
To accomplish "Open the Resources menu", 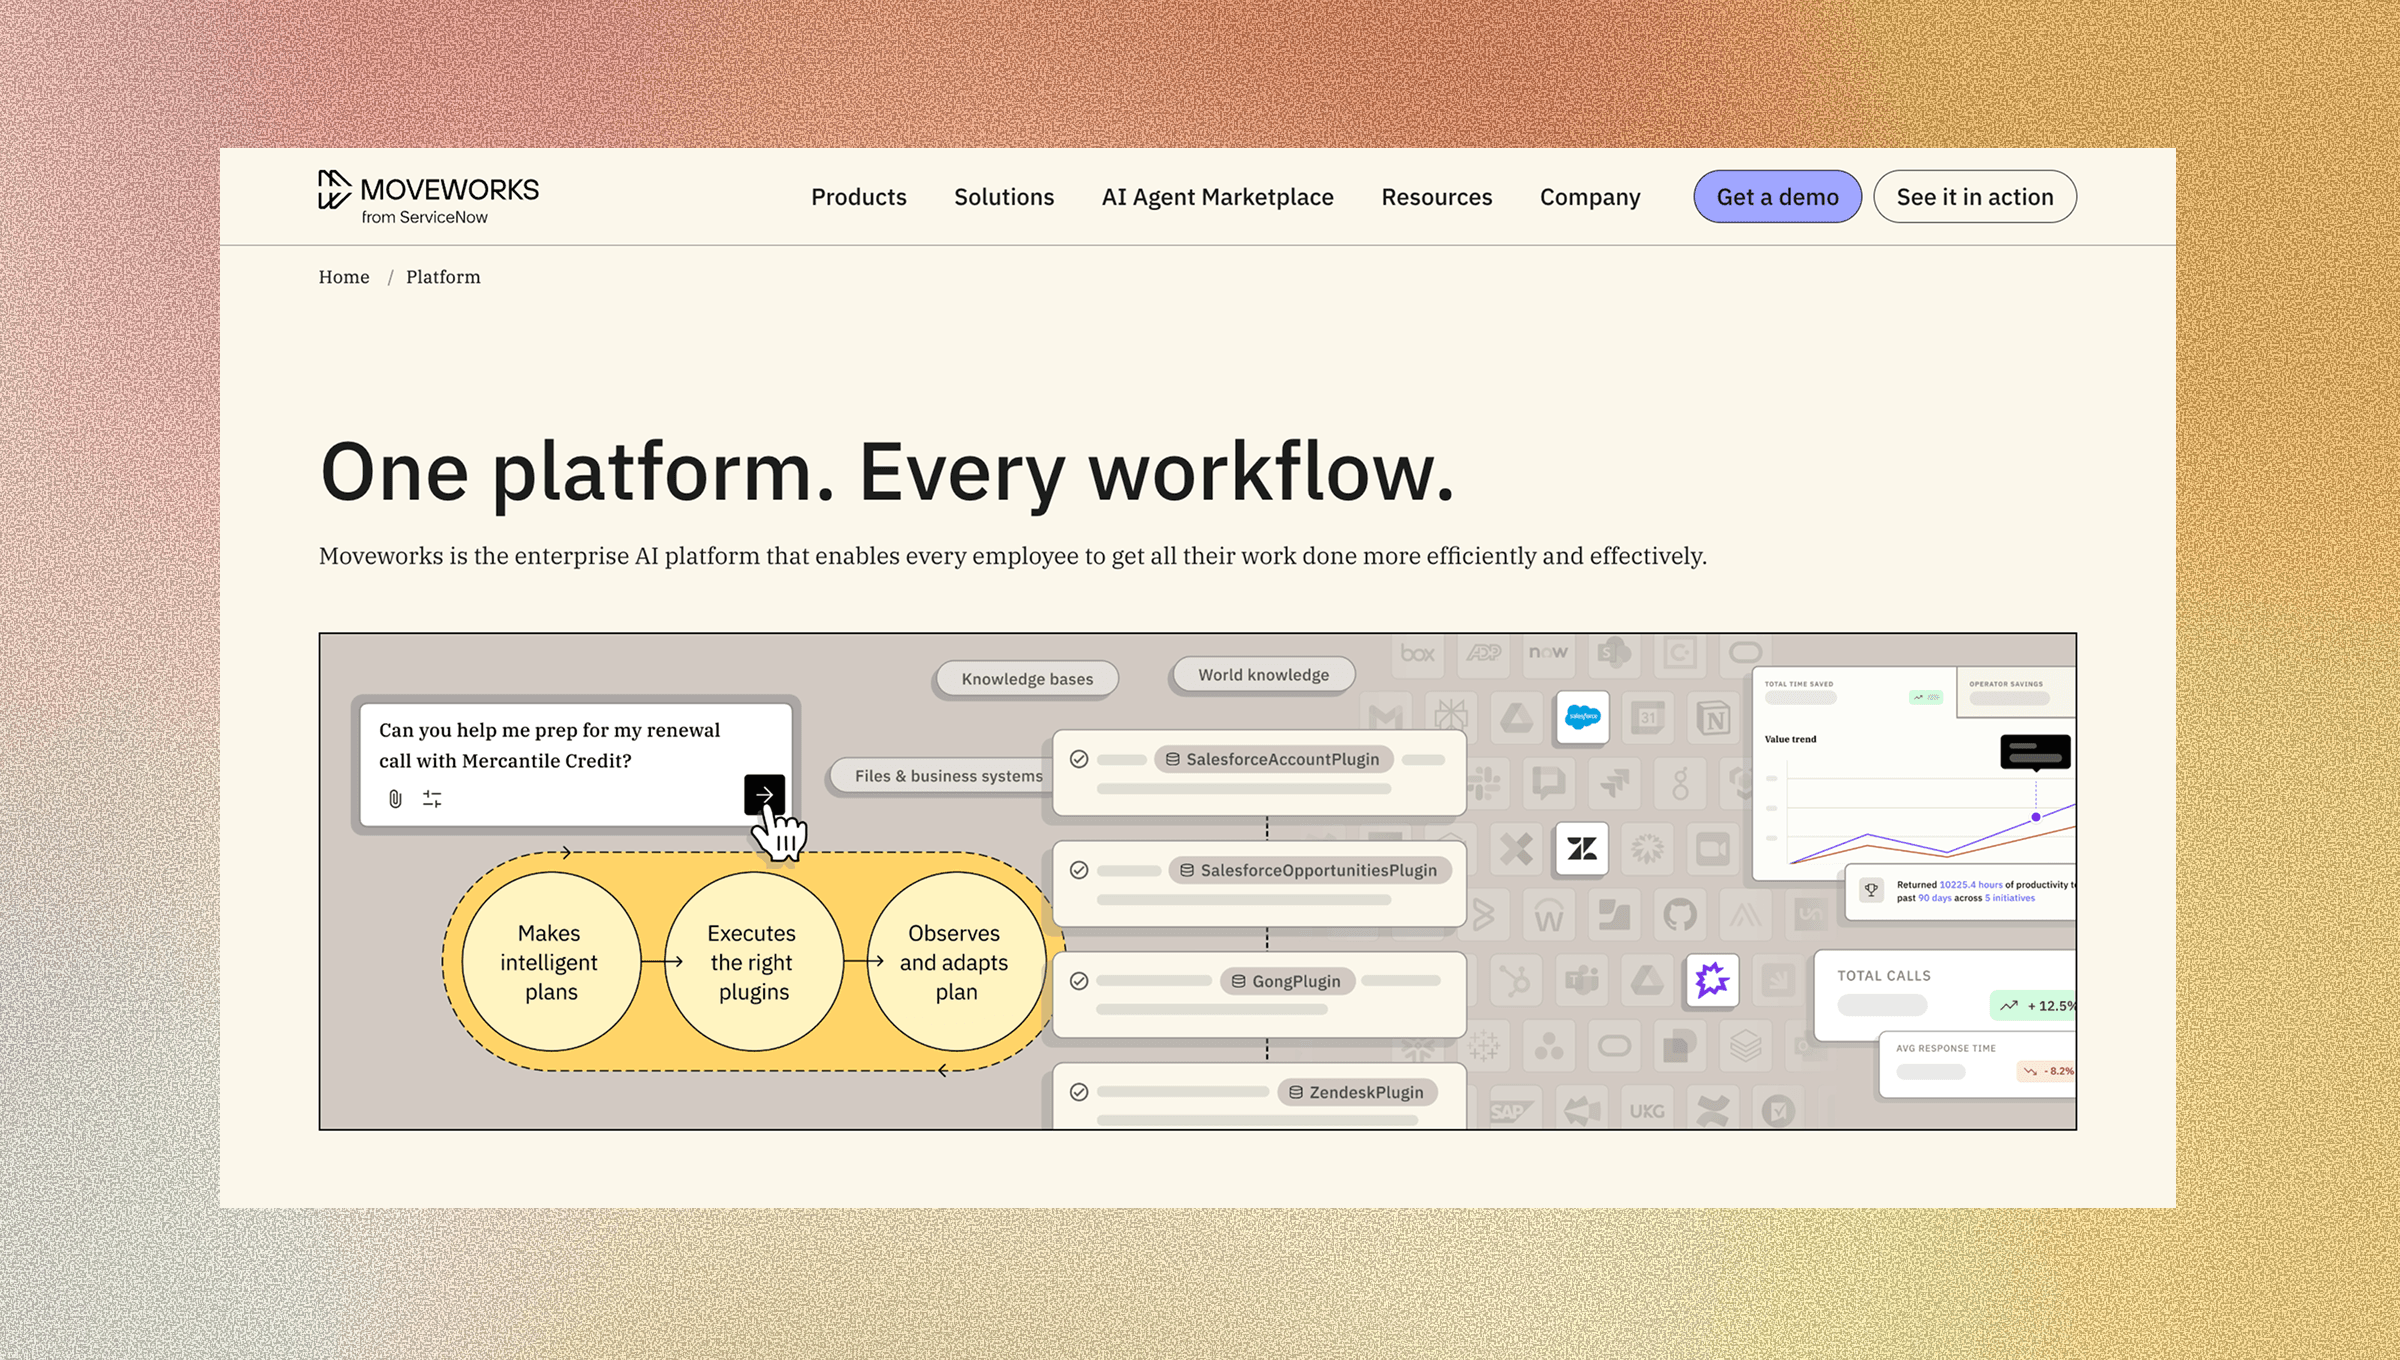I will (x=1436, y=197).
